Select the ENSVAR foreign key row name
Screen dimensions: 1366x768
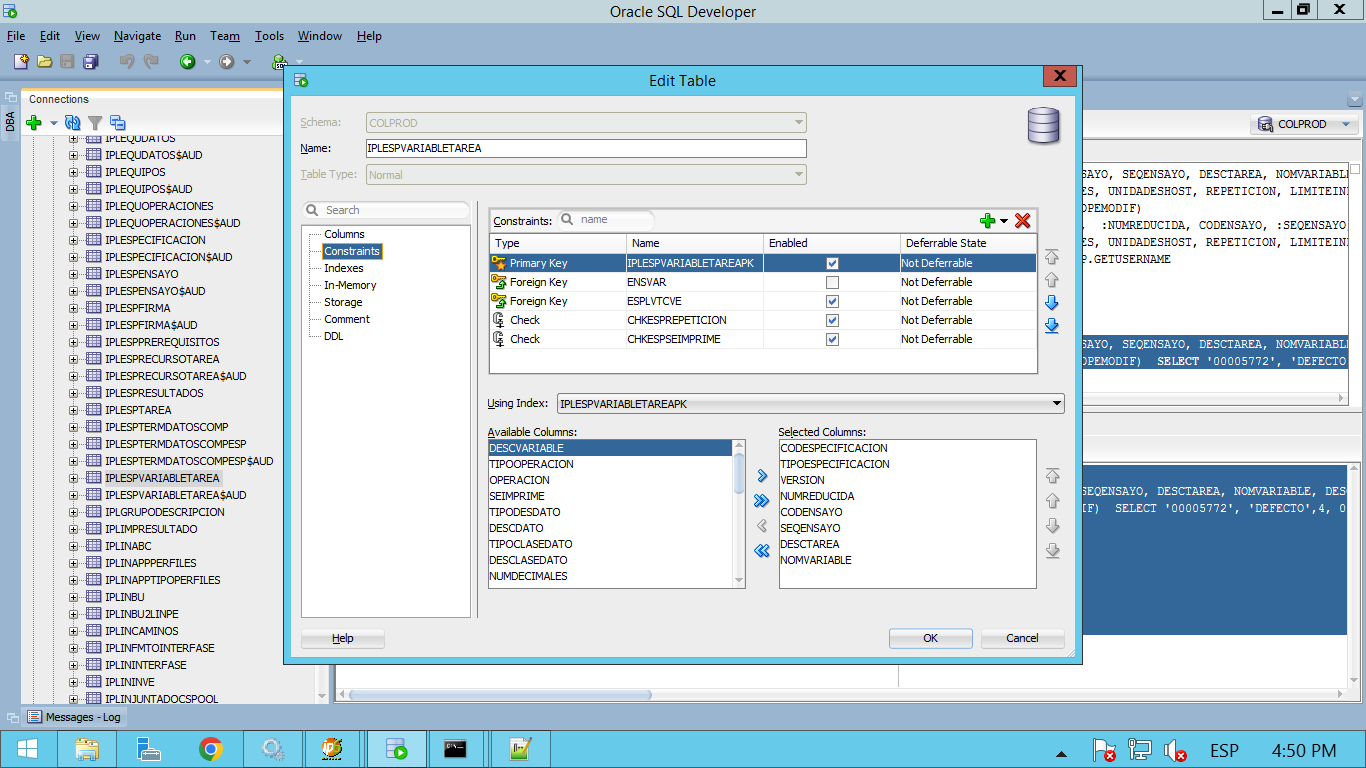tap(647, 282)
